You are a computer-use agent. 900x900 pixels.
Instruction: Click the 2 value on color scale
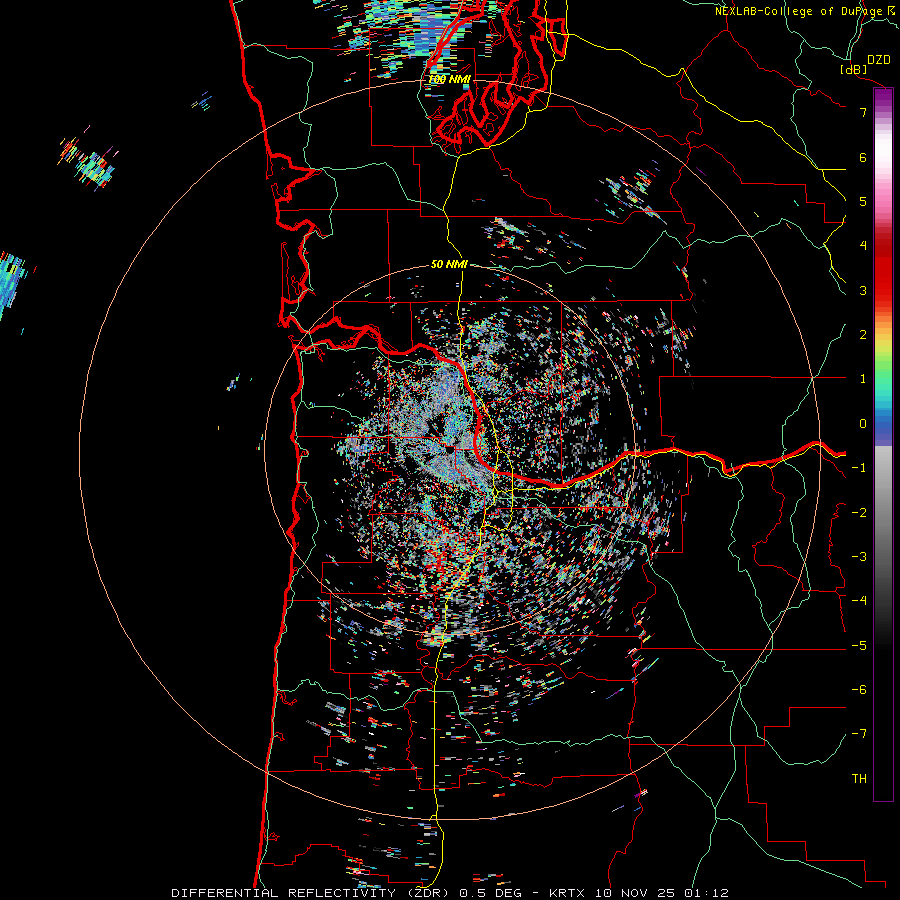coord(863,335)
